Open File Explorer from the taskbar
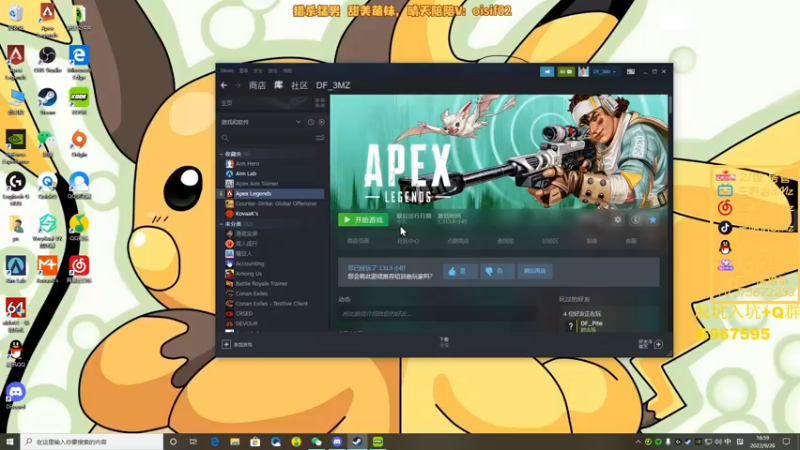This screenshot has width=800, height=450. click(x=235, y=441)
